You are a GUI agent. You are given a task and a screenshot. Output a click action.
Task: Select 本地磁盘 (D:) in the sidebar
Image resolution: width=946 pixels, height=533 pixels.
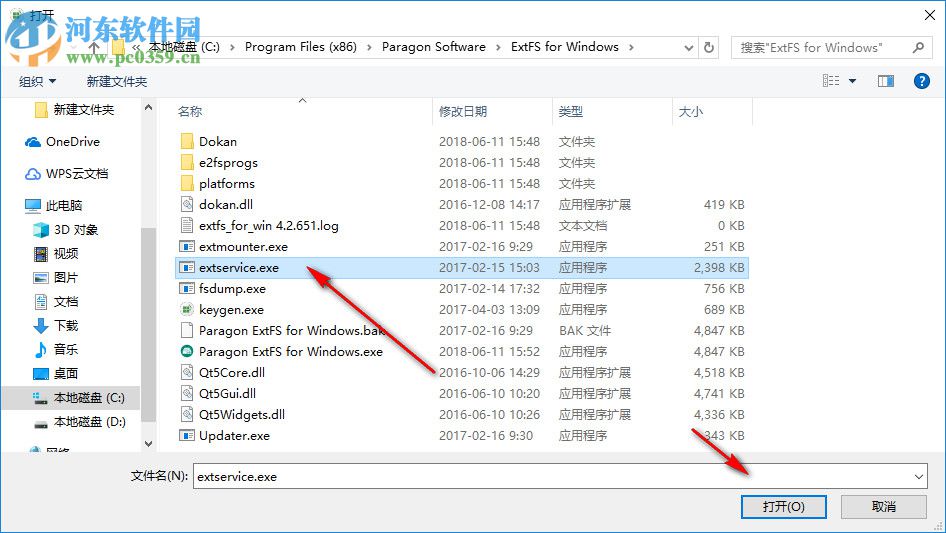point(80,422)
